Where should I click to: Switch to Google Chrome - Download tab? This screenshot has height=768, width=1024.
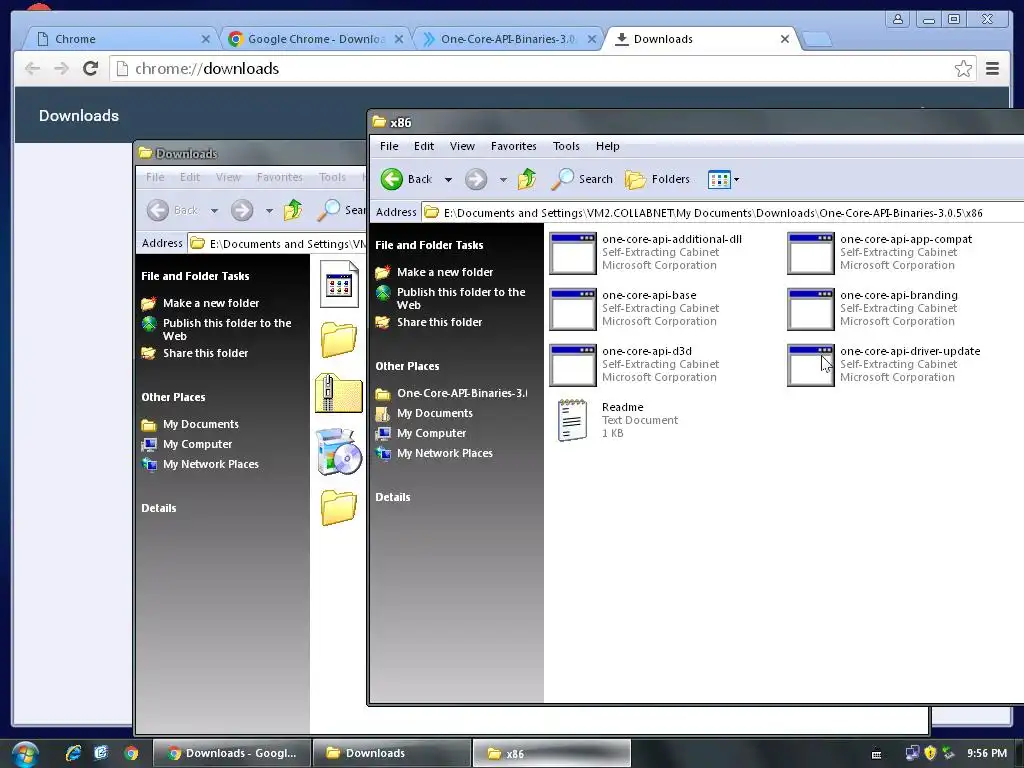pos(316,39)
